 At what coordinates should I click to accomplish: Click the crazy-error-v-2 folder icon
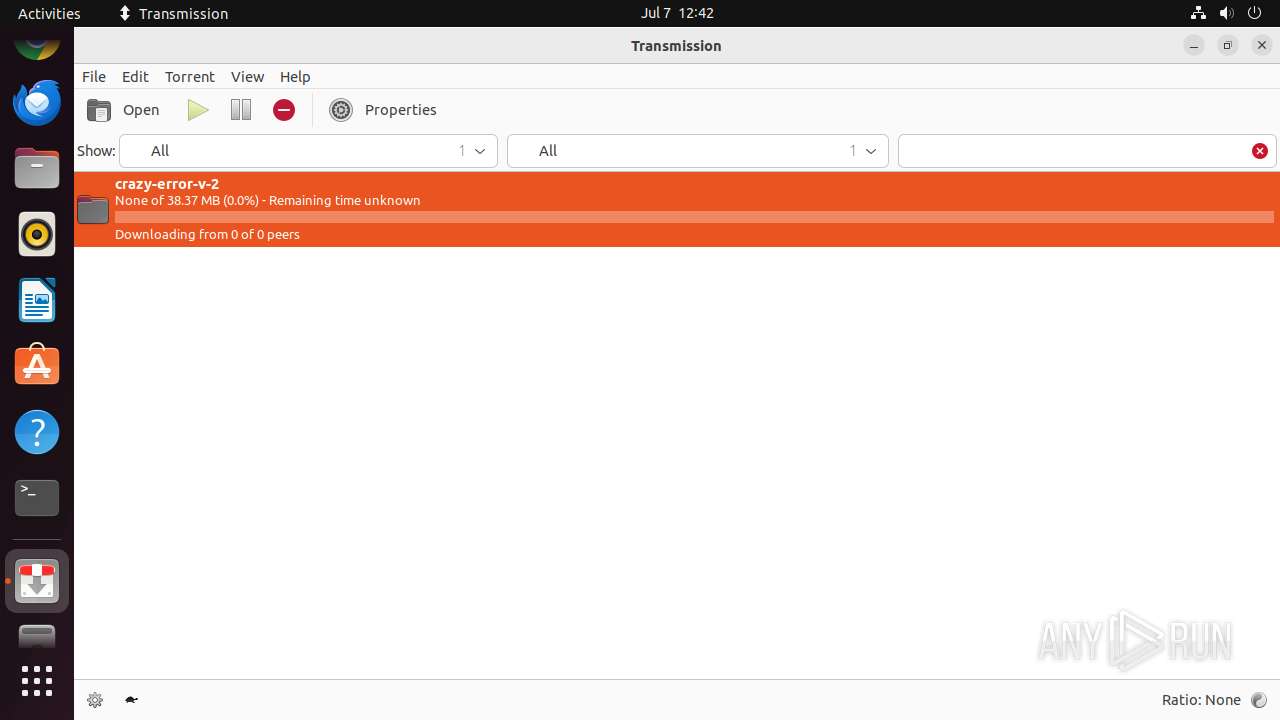click(93, 209)
